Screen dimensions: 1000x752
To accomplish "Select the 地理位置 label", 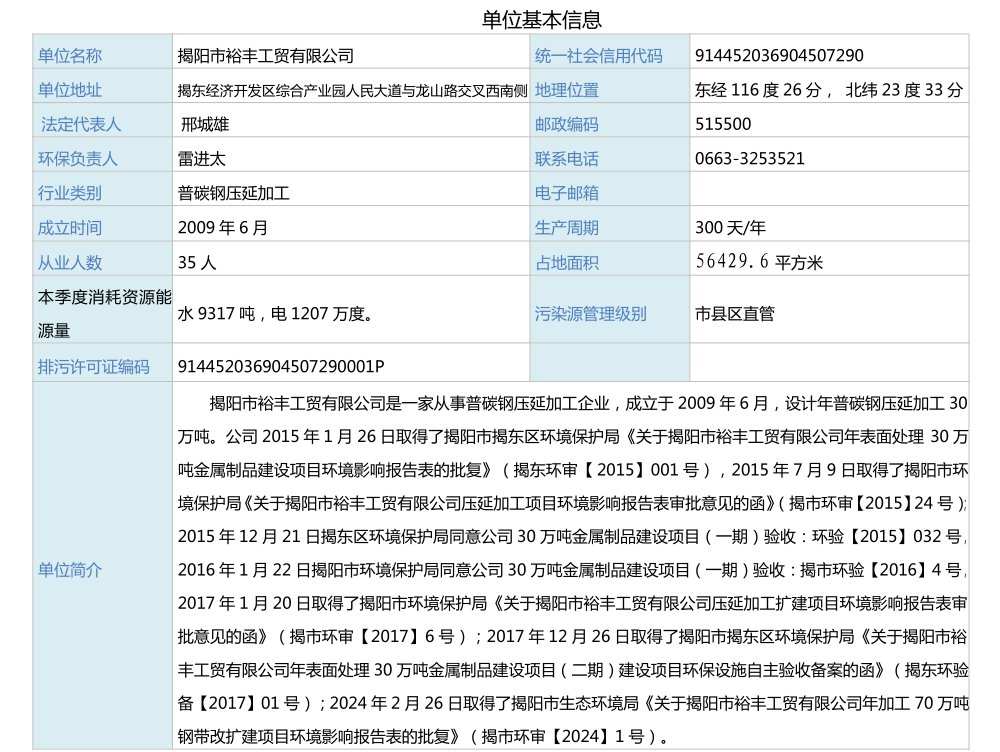I will coord(566,90).
